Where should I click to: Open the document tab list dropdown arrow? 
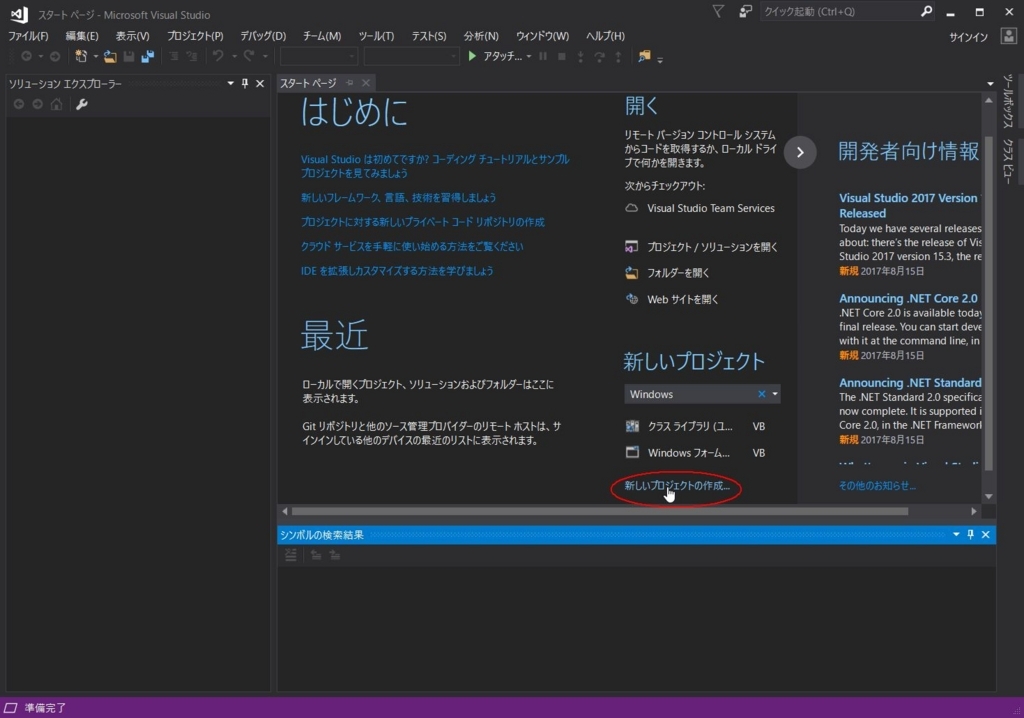(990, 84)
